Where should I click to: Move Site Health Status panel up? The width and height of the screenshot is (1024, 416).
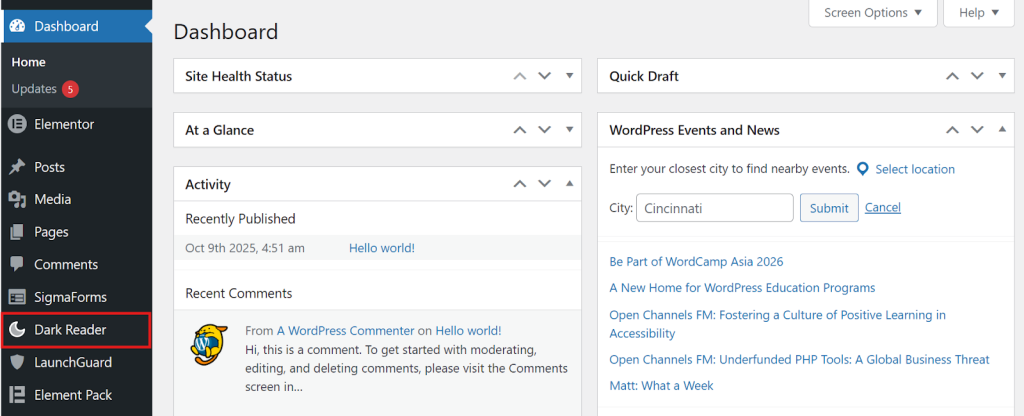point(520,76)
